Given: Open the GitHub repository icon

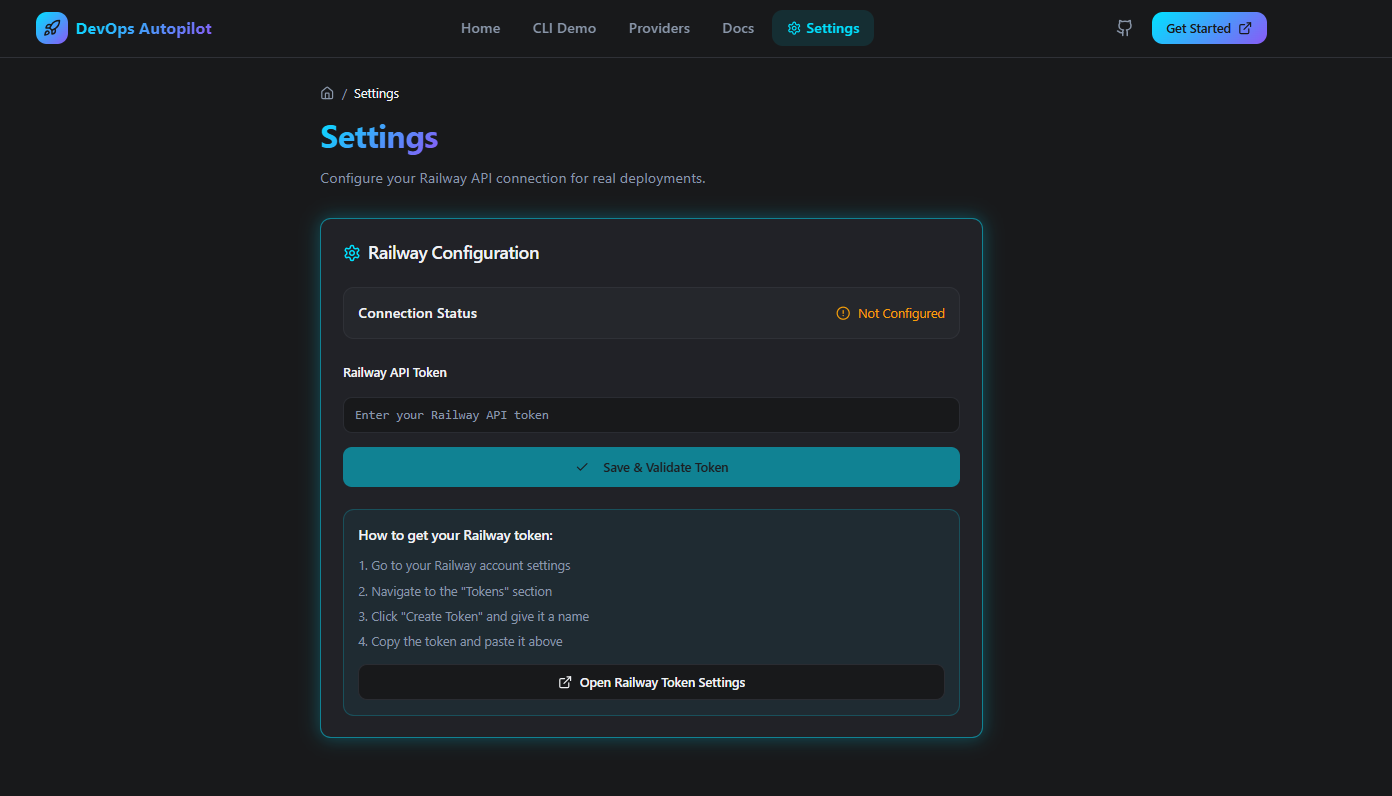Looking at the screenshot, I should (1125, 28).
